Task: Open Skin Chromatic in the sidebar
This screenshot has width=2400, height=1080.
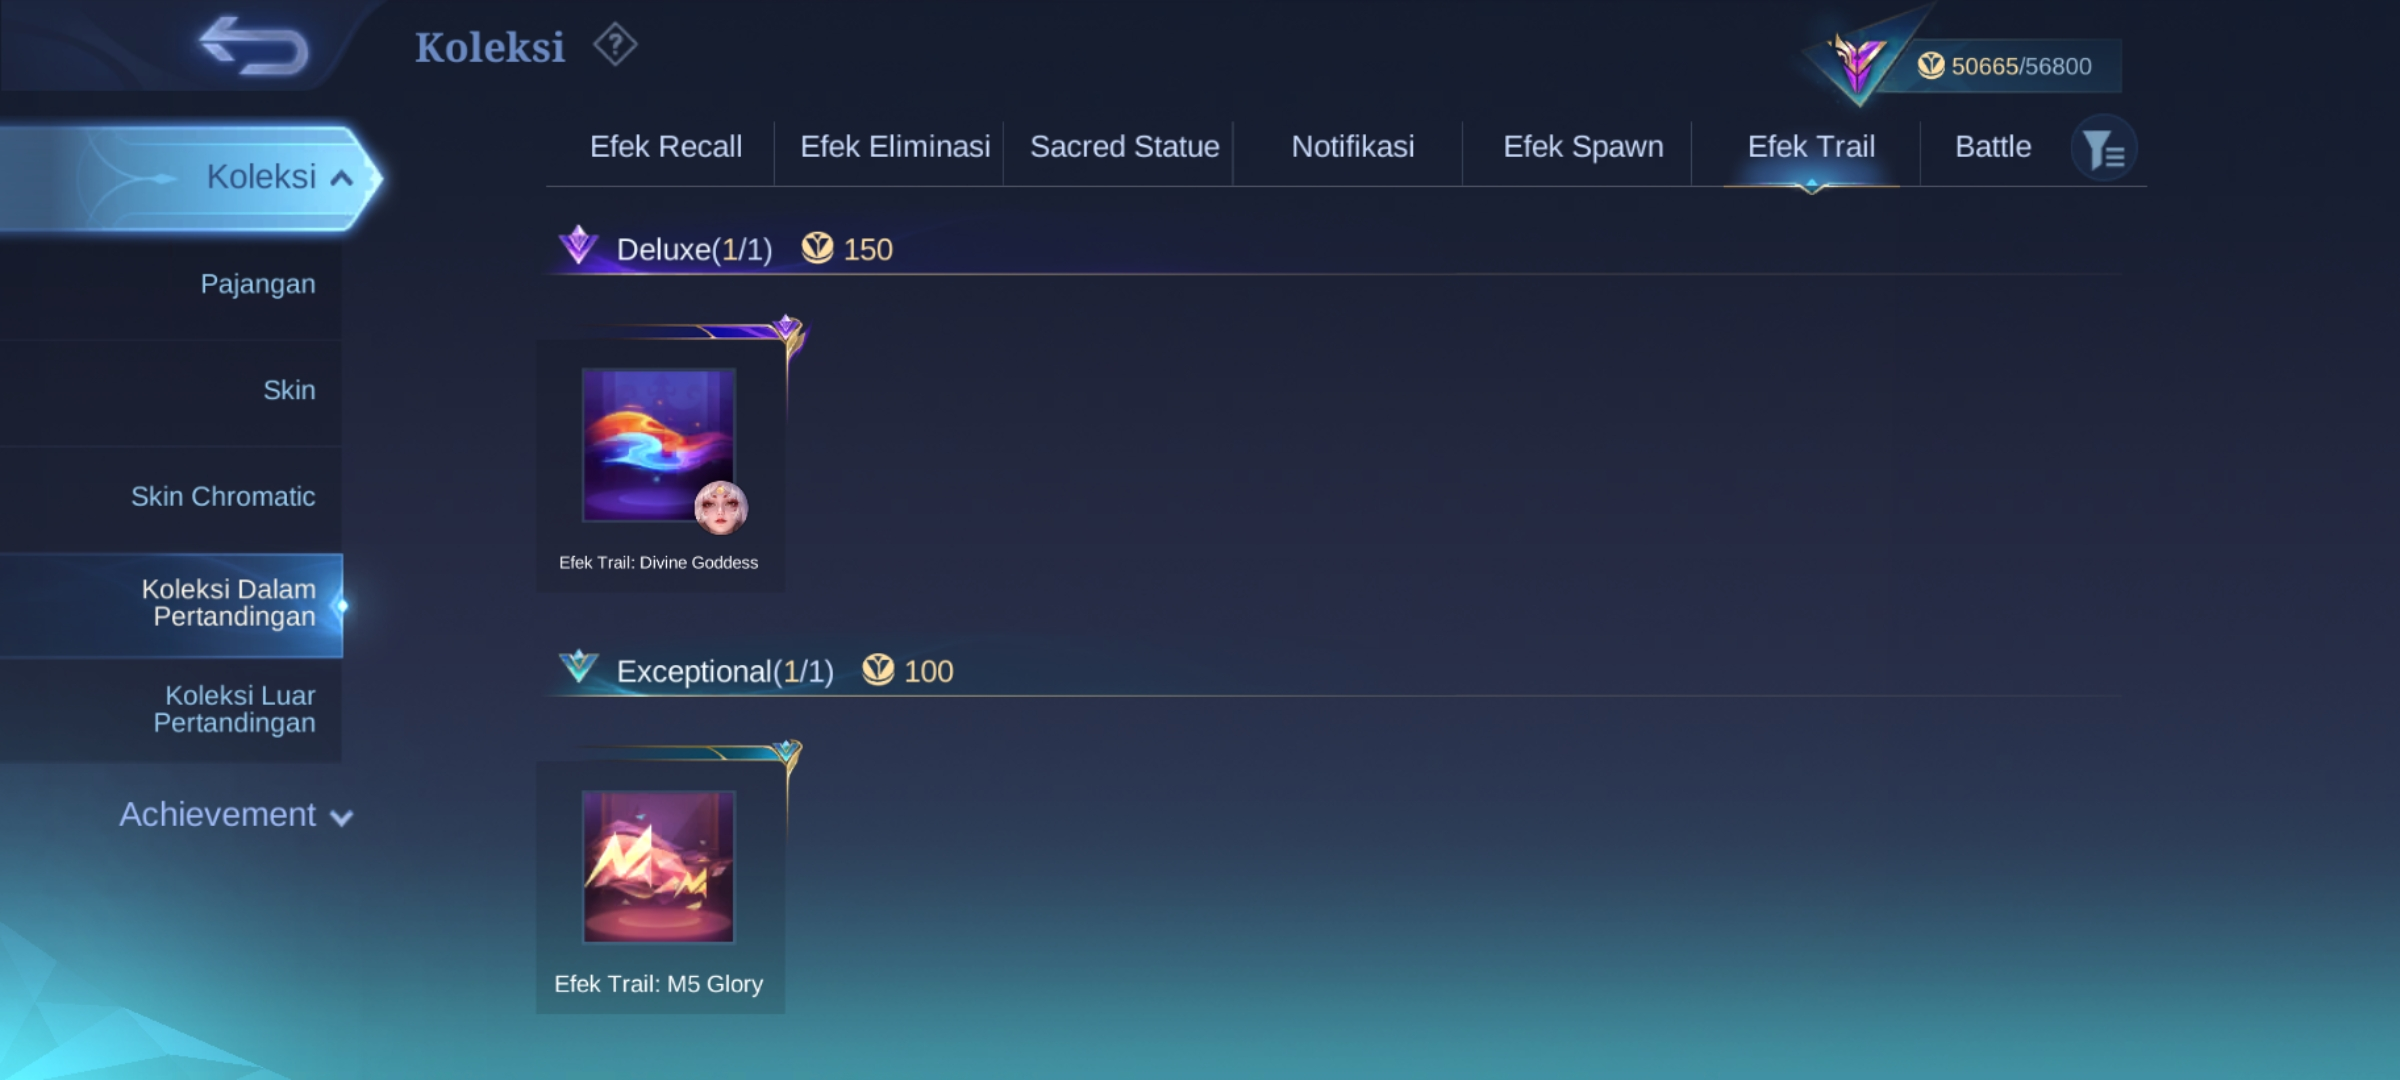Action: [x=222, y=497]
